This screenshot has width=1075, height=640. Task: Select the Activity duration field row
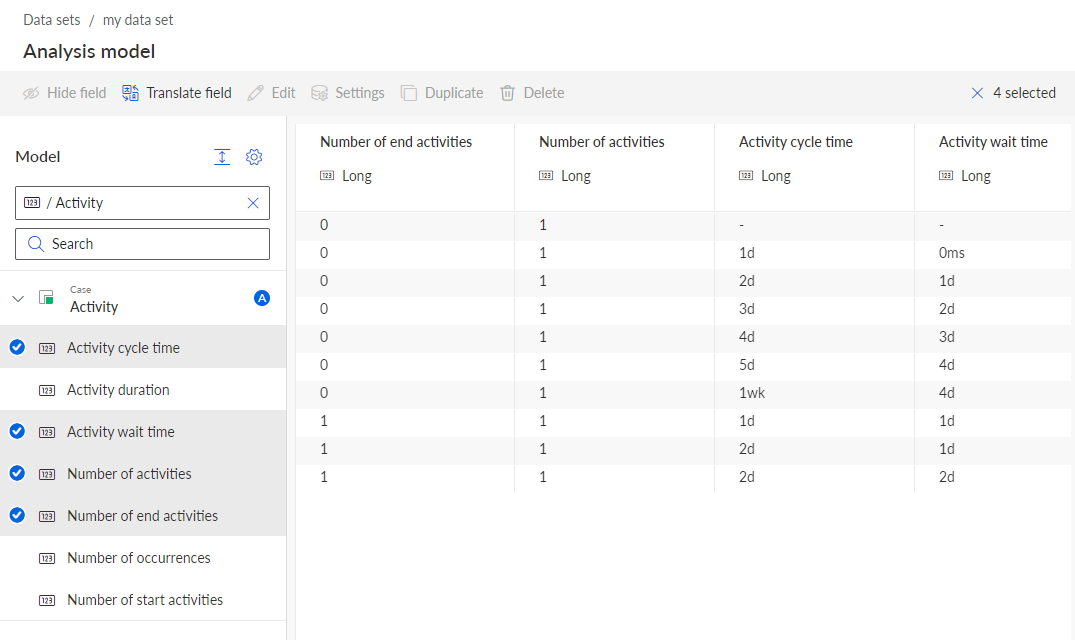coord(143,390)
